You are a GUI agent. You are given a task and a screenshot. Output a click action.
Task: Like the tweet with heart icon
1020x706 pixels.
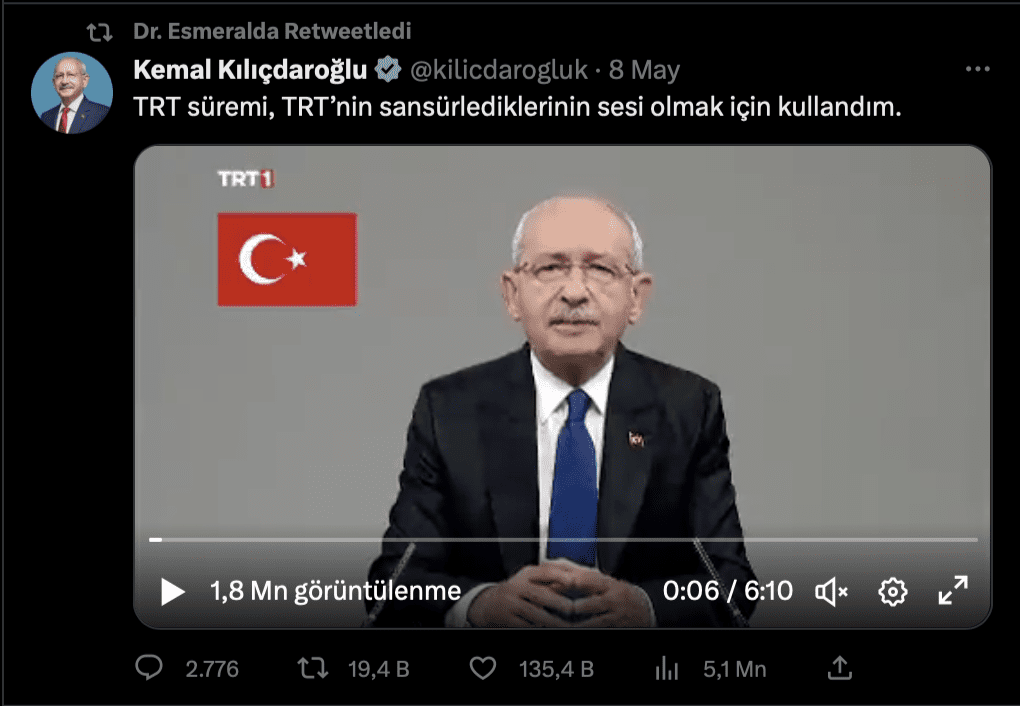(483, 668)
